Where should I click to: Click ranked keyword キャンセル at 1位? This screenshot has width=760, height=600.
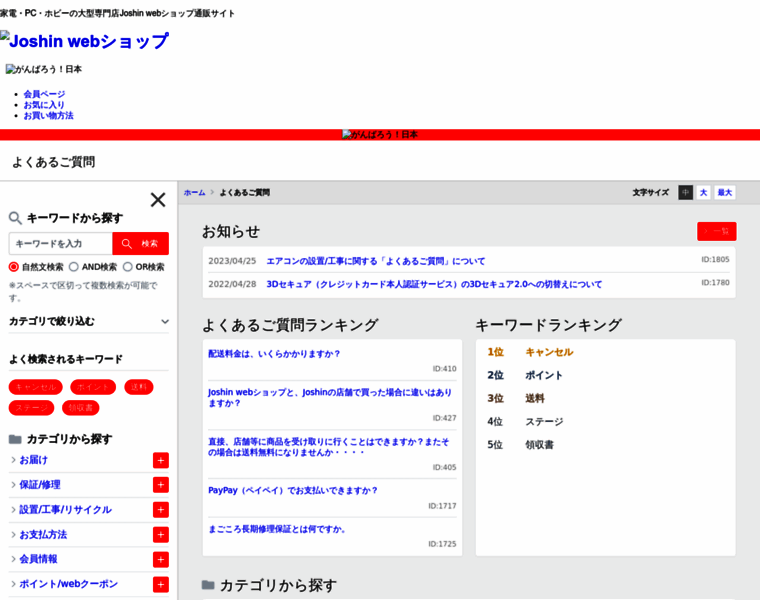click(x=549, y=352)
